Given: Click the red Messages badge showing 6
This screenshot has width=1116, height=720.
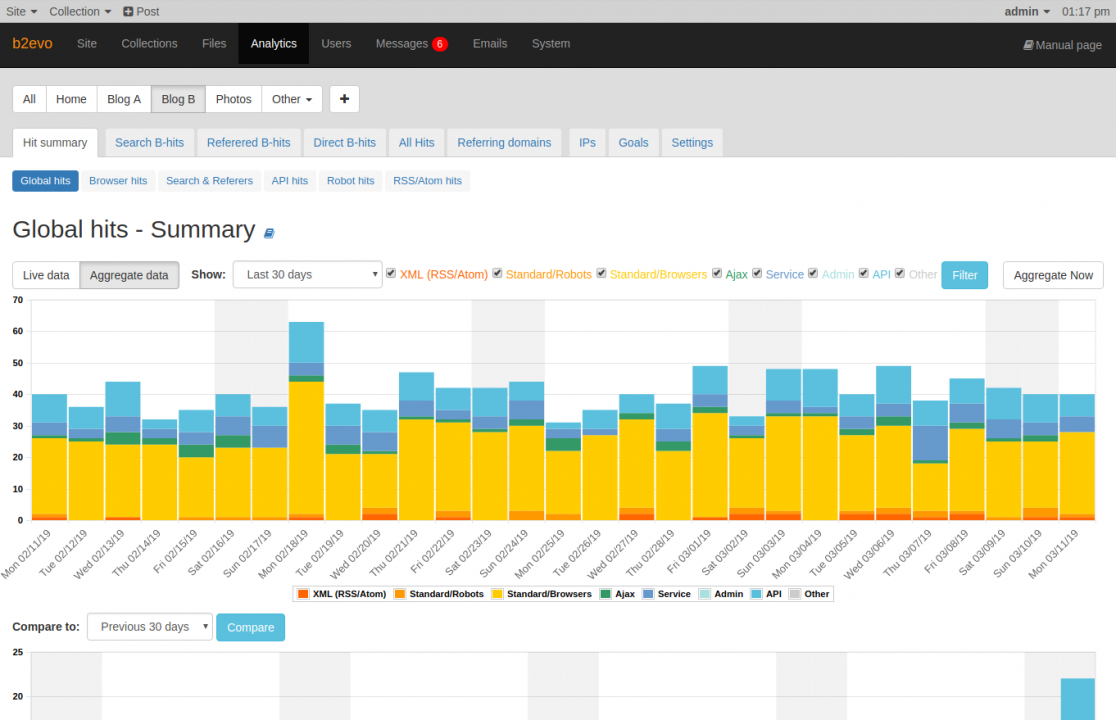Looking at the screenshot, I should coord(440,44).
